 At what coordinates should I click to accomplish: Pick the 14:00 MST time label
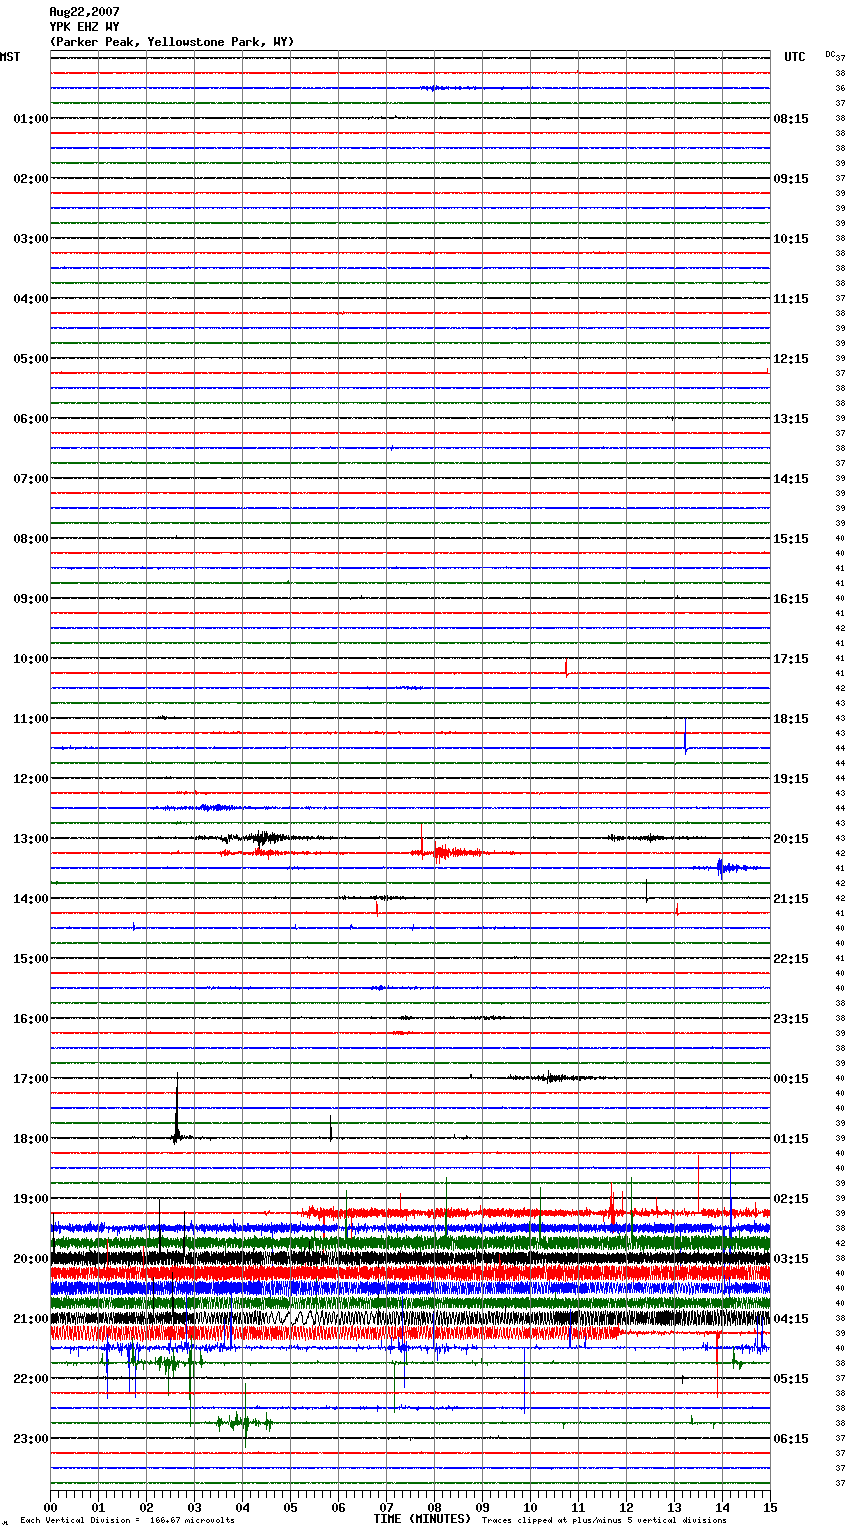click(30, 899)
